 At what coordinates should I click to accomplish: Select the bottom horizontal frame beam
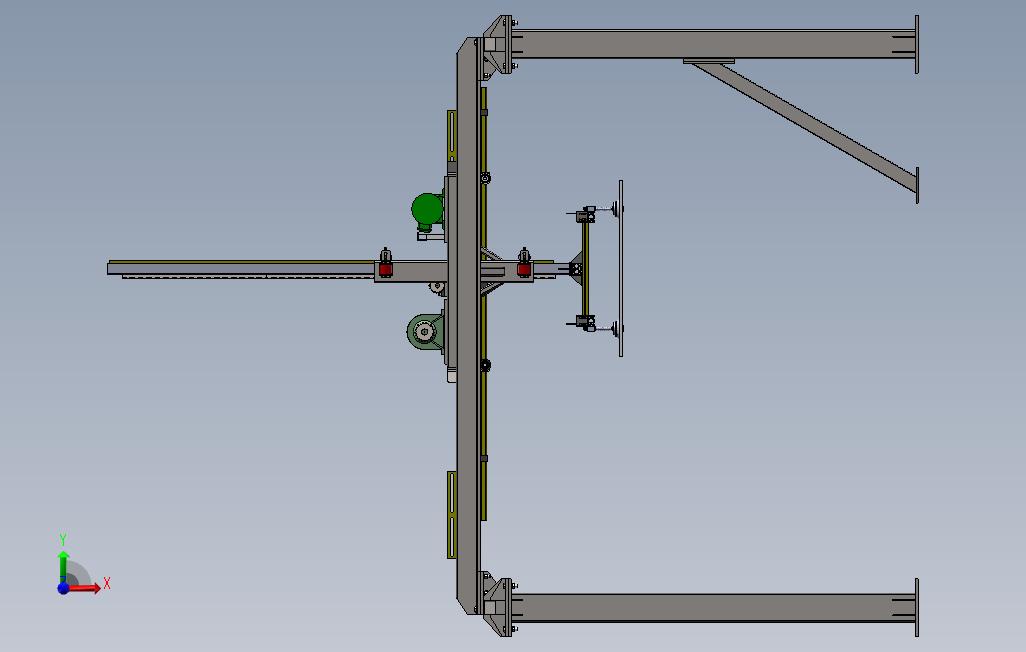(713, 607)
